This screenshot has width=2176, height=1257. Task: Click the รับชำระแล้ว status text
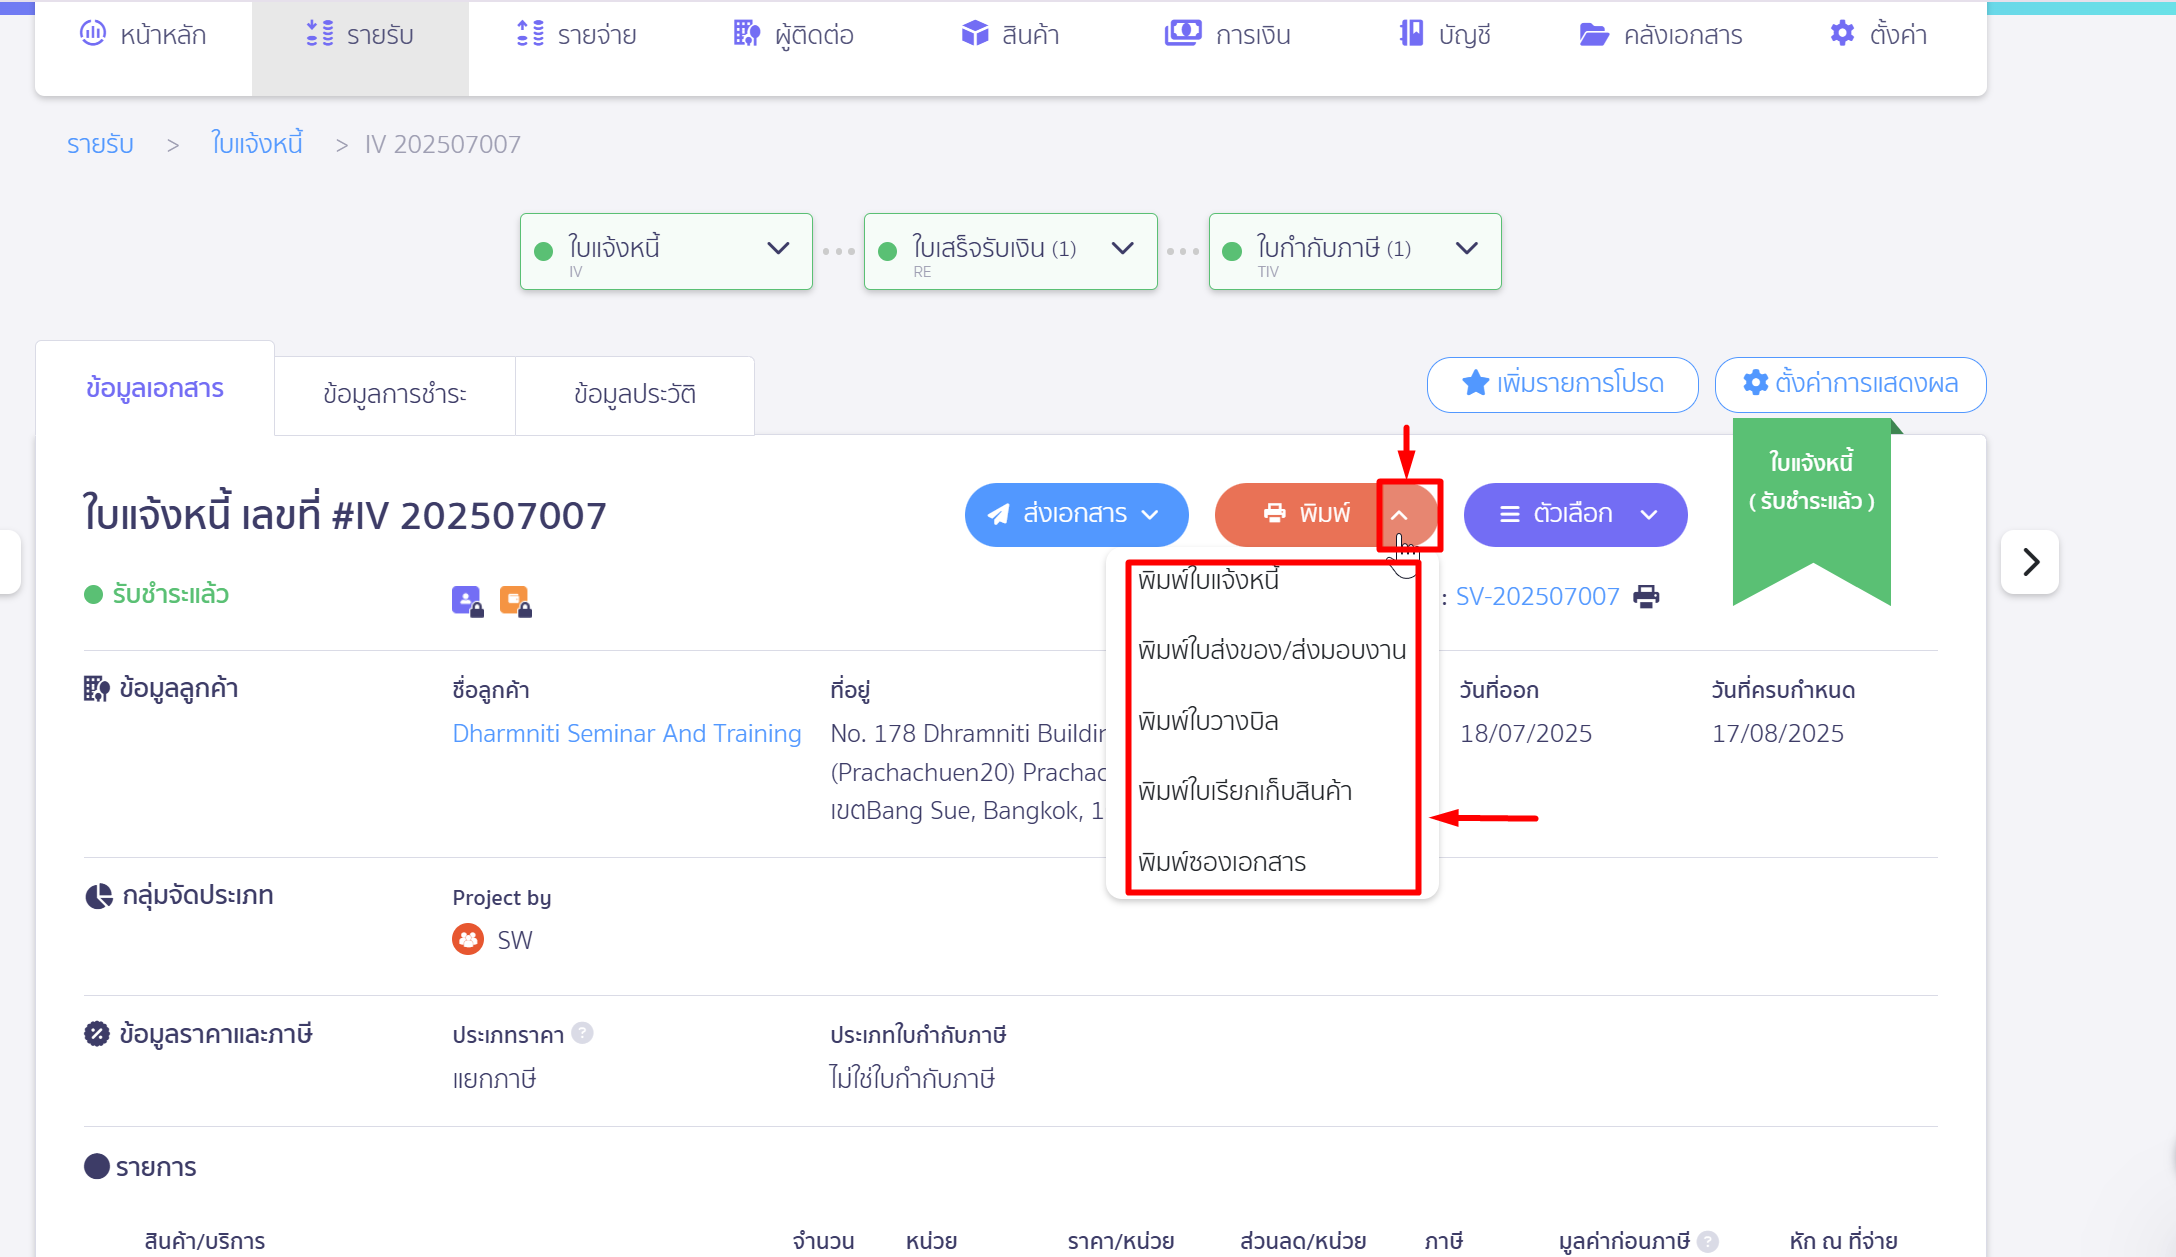click(171, 595)
